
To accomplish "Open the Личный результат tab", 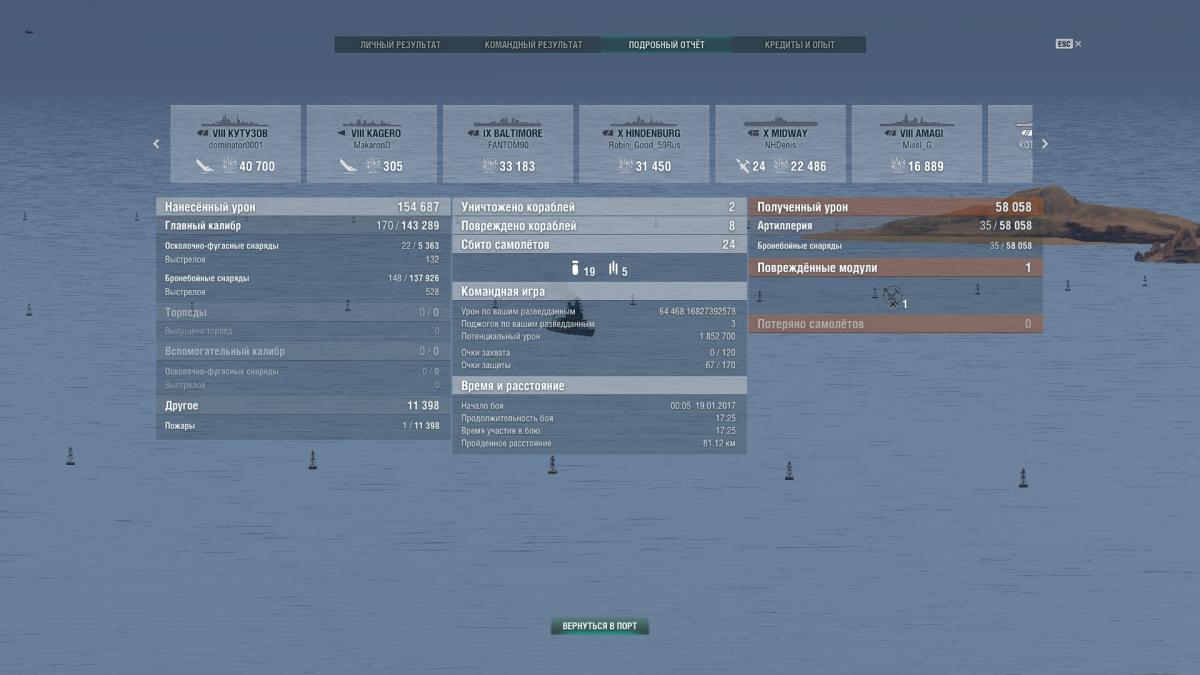I will (x=400, y=45).
